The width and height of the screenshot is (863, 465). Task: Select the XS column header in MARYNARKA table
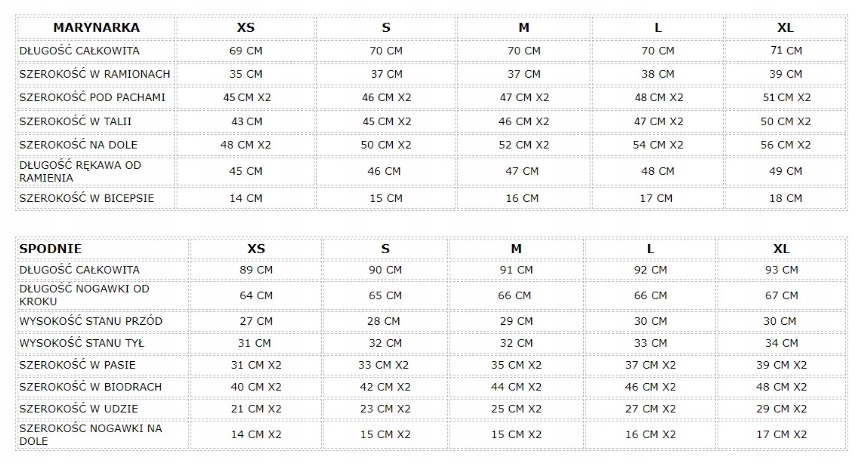tap(245, 28)
